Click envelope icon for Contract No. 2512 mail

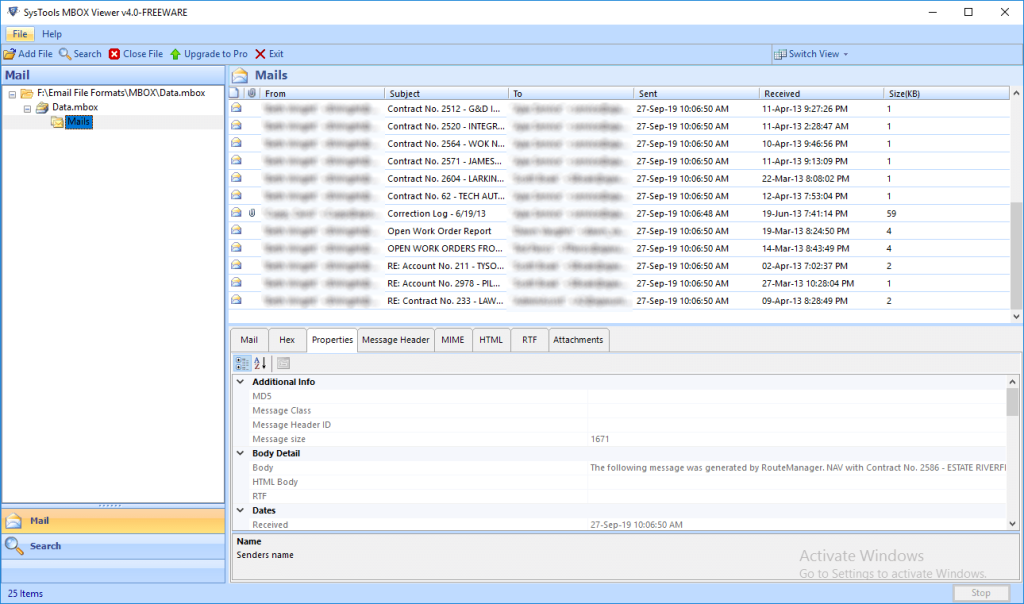click(236, 108)
